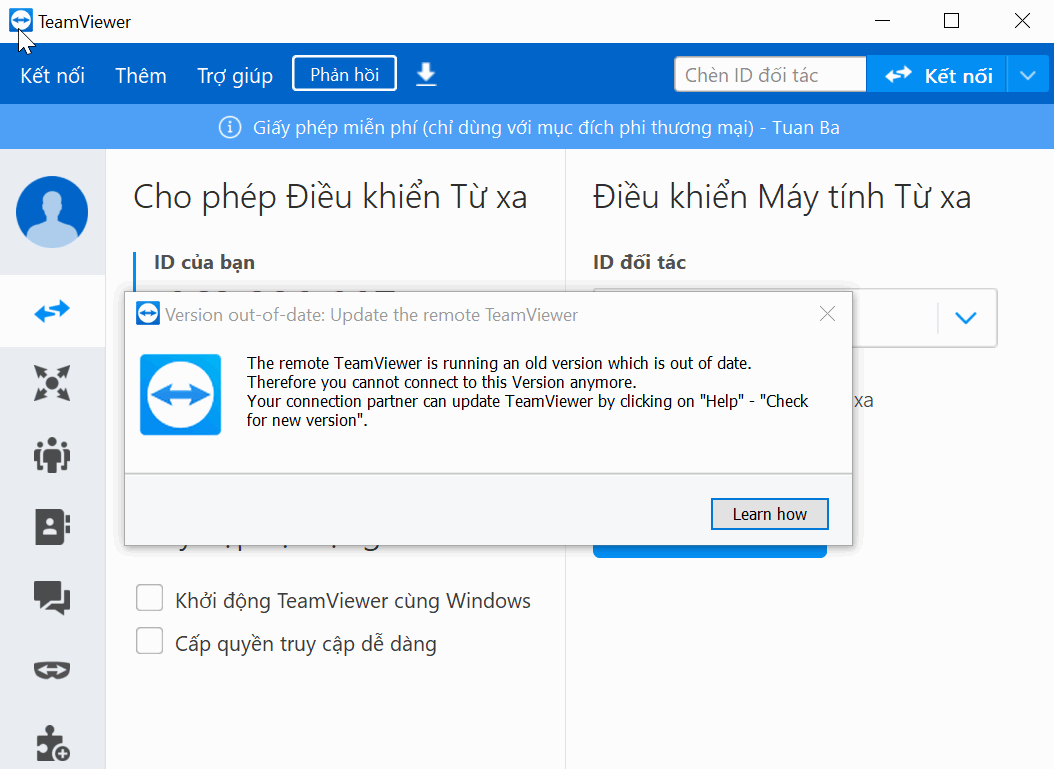Focus the Chèn ID đối tác input field

770,75
